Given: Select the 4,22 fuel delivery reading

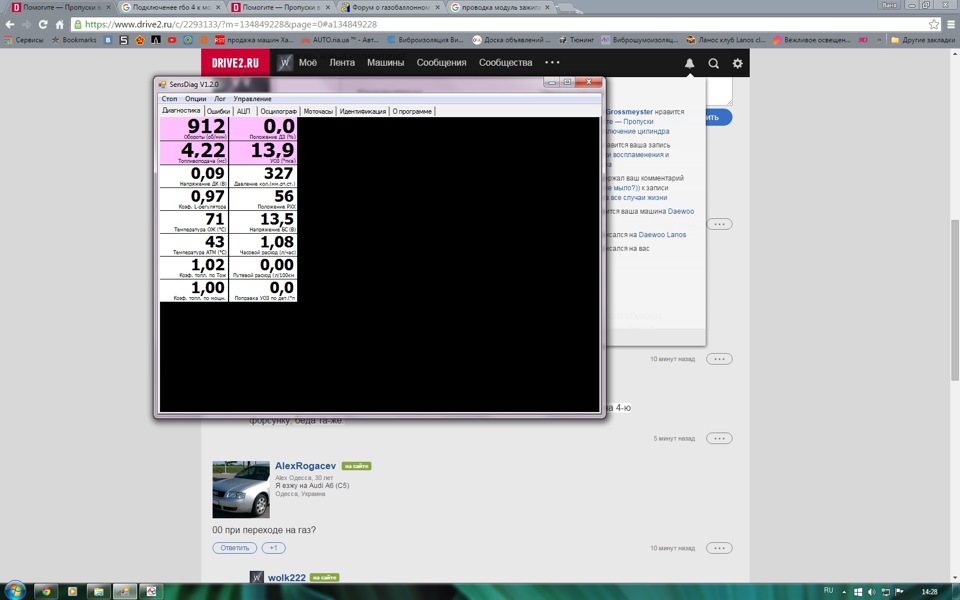Looking at the screenshot, I should pyautogui.click(x=194, y=152).
